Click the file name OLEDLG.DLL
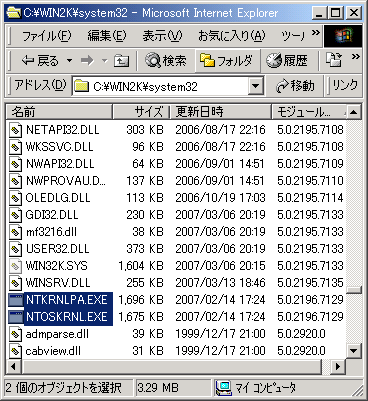Screen dimensions: 368x401 click(x=58, y=198)
